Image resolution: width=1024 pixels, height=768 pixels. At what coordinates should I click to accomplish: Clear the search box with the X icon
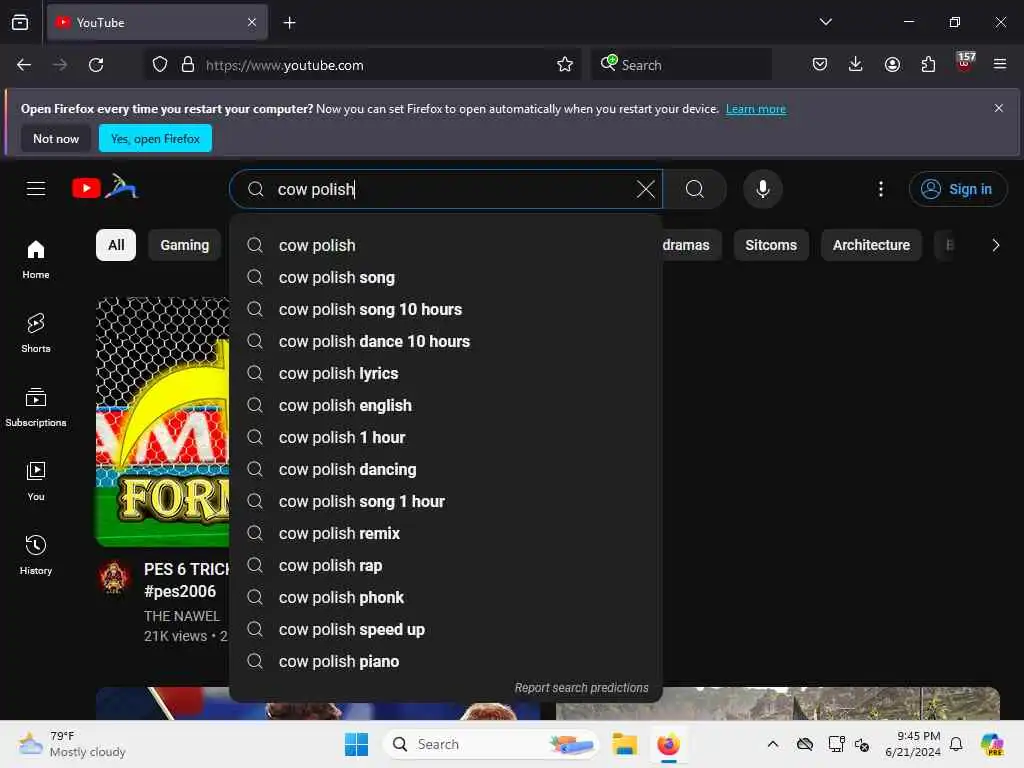645,189
